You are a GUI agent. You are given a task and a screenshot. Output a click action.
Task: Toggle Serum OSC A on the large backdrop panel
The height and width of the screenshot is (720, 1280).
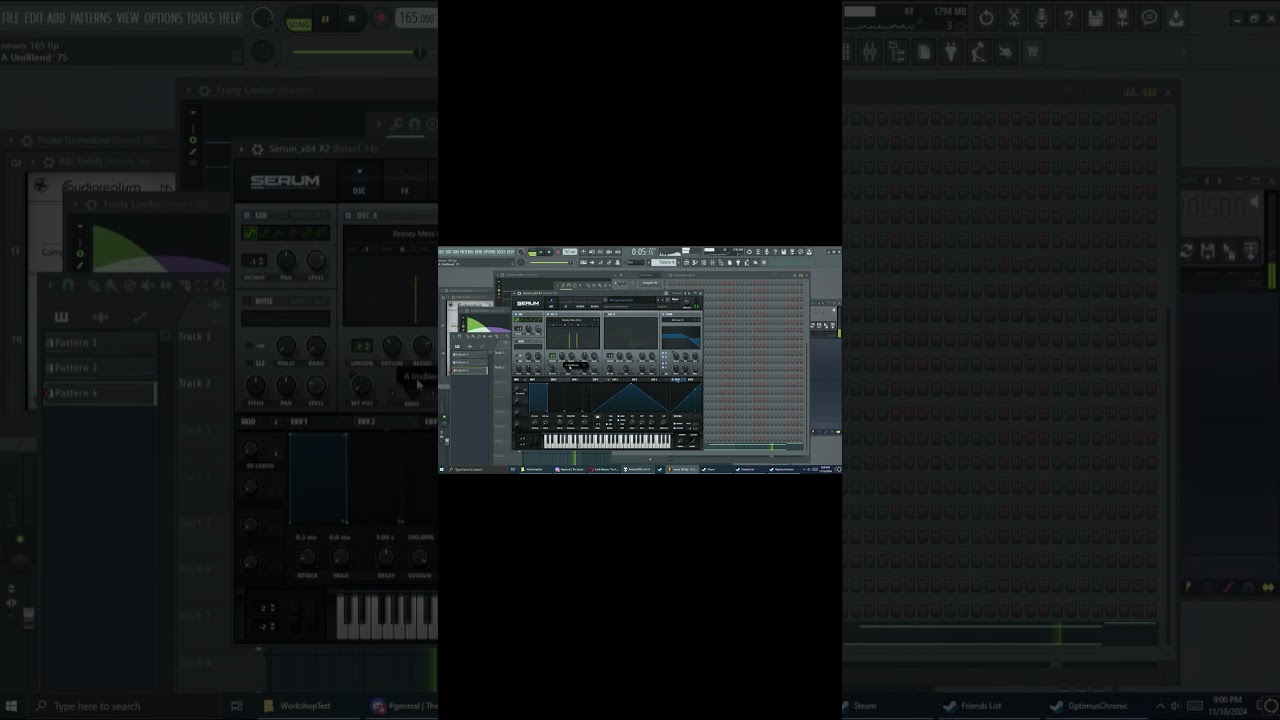[348, 216]
